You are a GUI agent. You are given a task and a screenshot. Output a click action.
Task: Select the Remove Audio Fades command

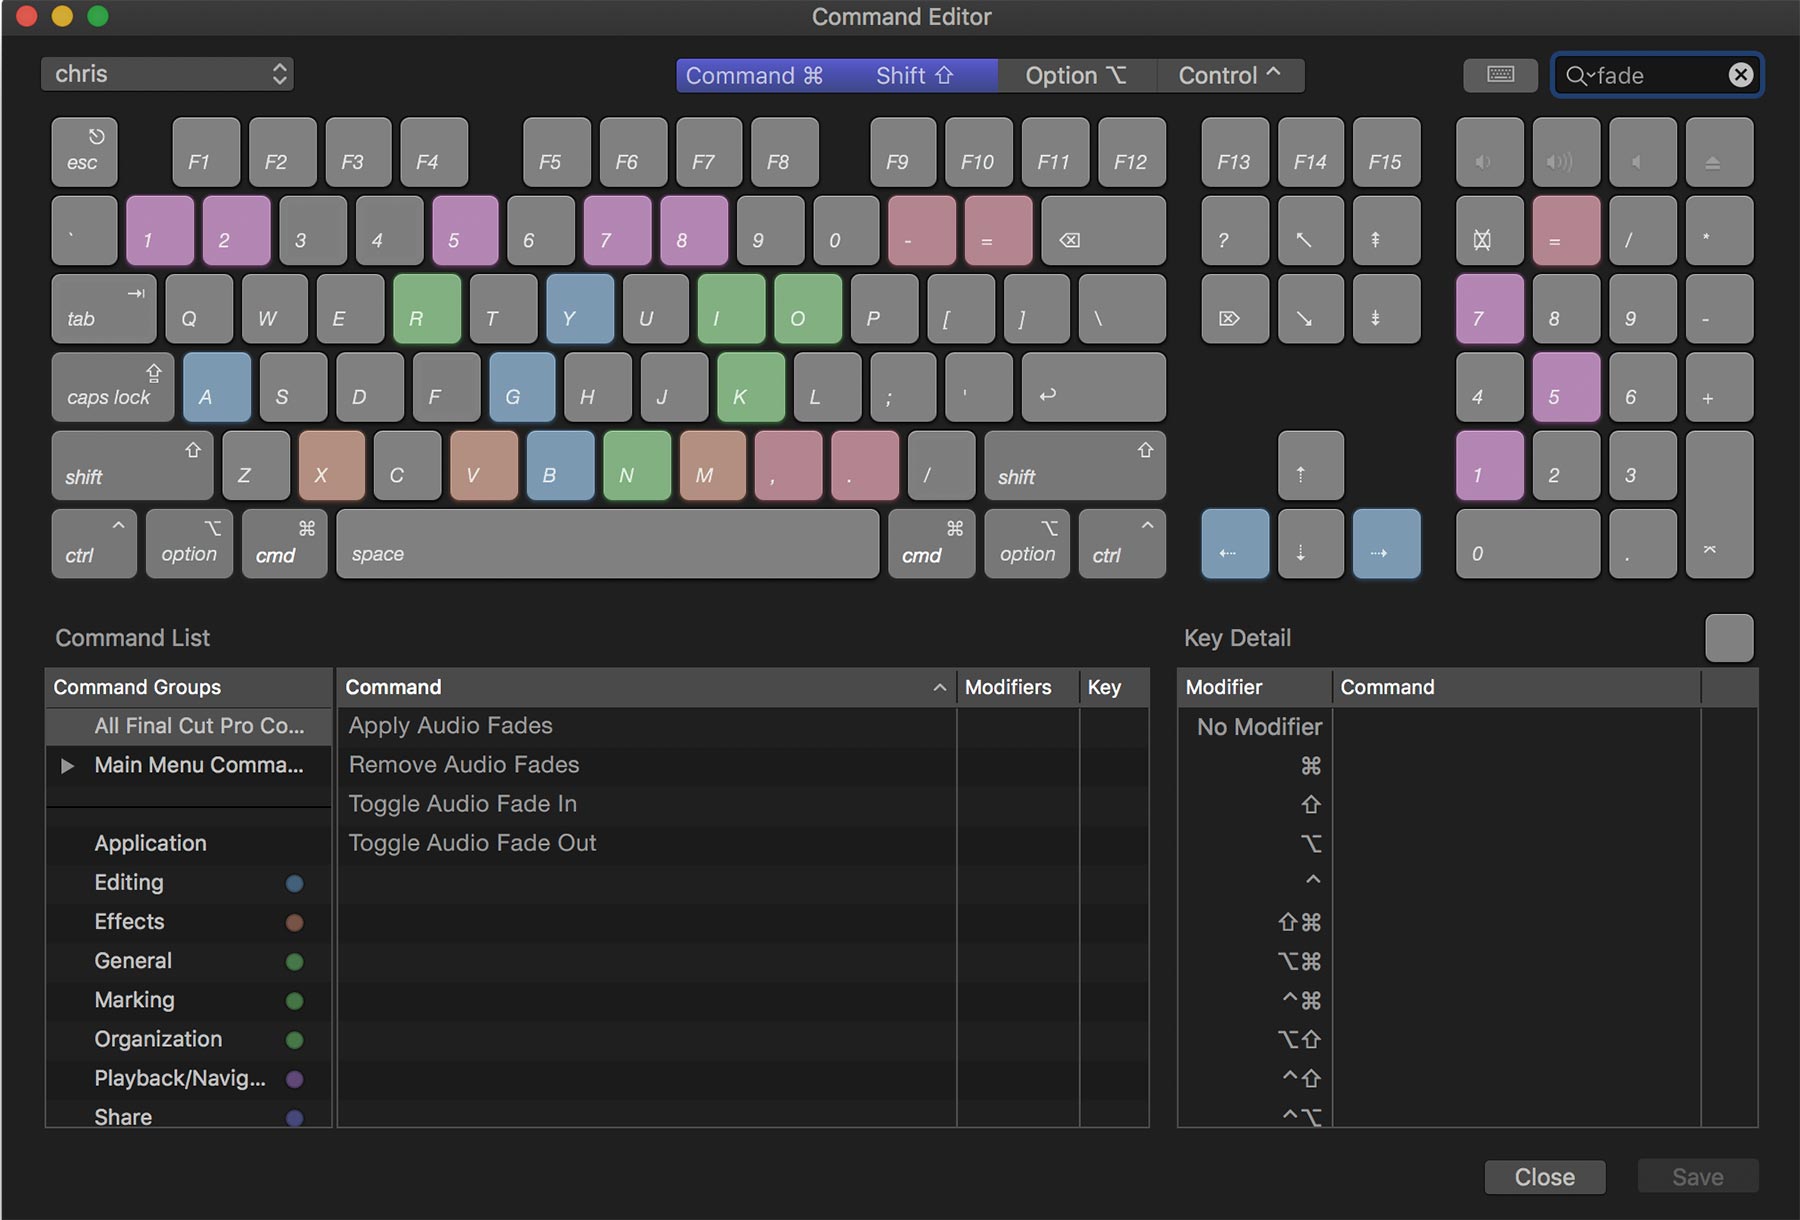tap(743, 765)
